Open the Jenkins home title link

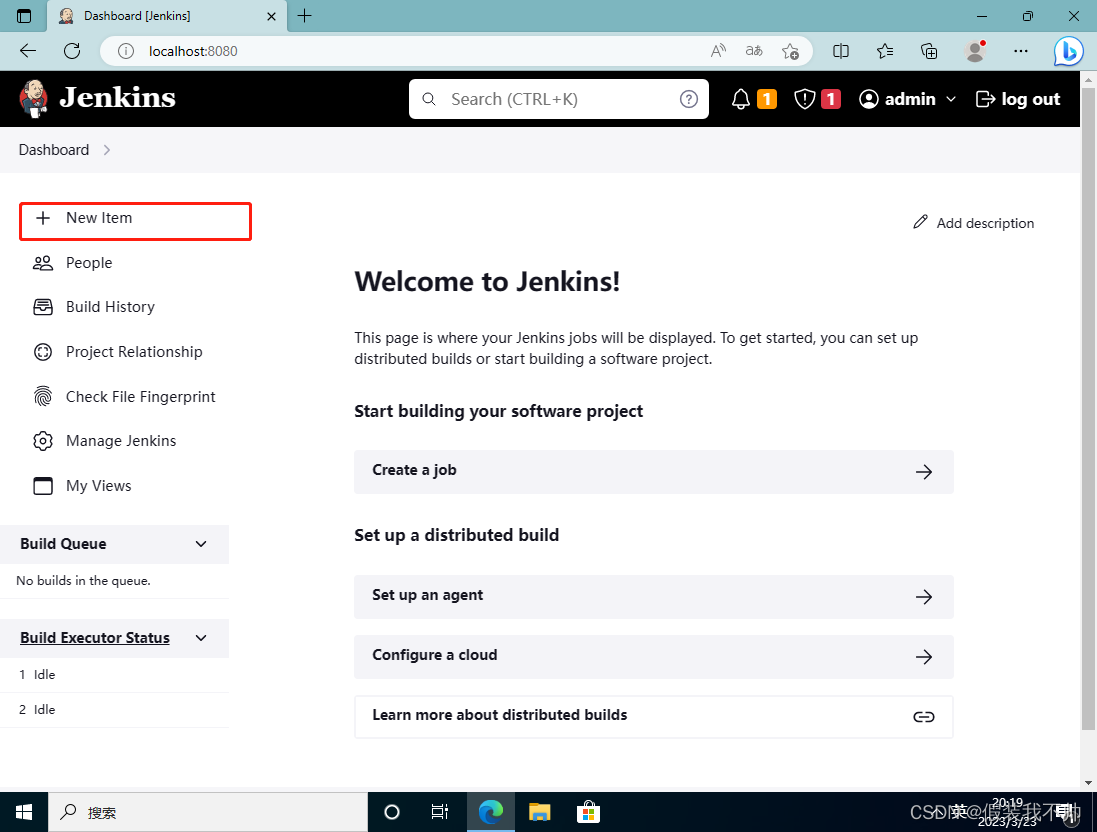118,98
